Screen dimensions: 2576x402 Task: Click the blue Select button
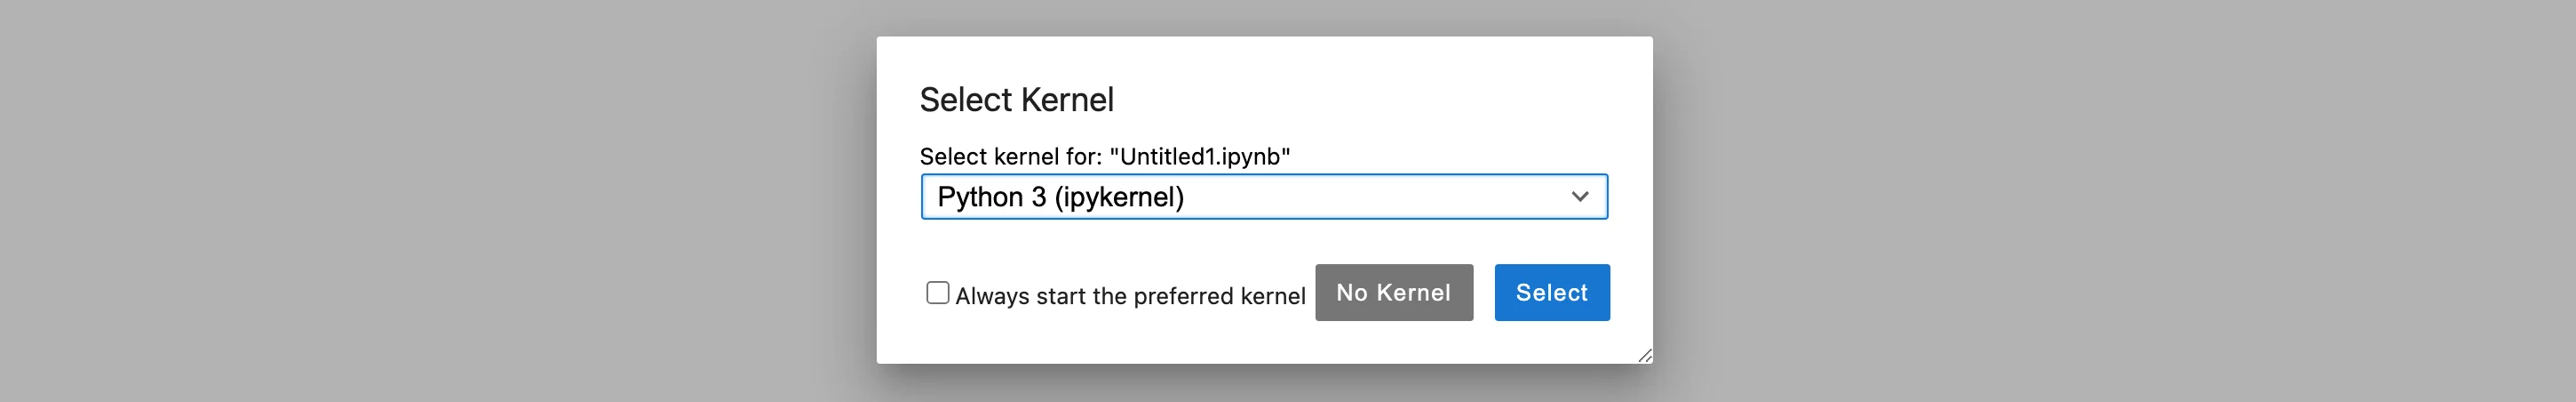click(1551, 292)
